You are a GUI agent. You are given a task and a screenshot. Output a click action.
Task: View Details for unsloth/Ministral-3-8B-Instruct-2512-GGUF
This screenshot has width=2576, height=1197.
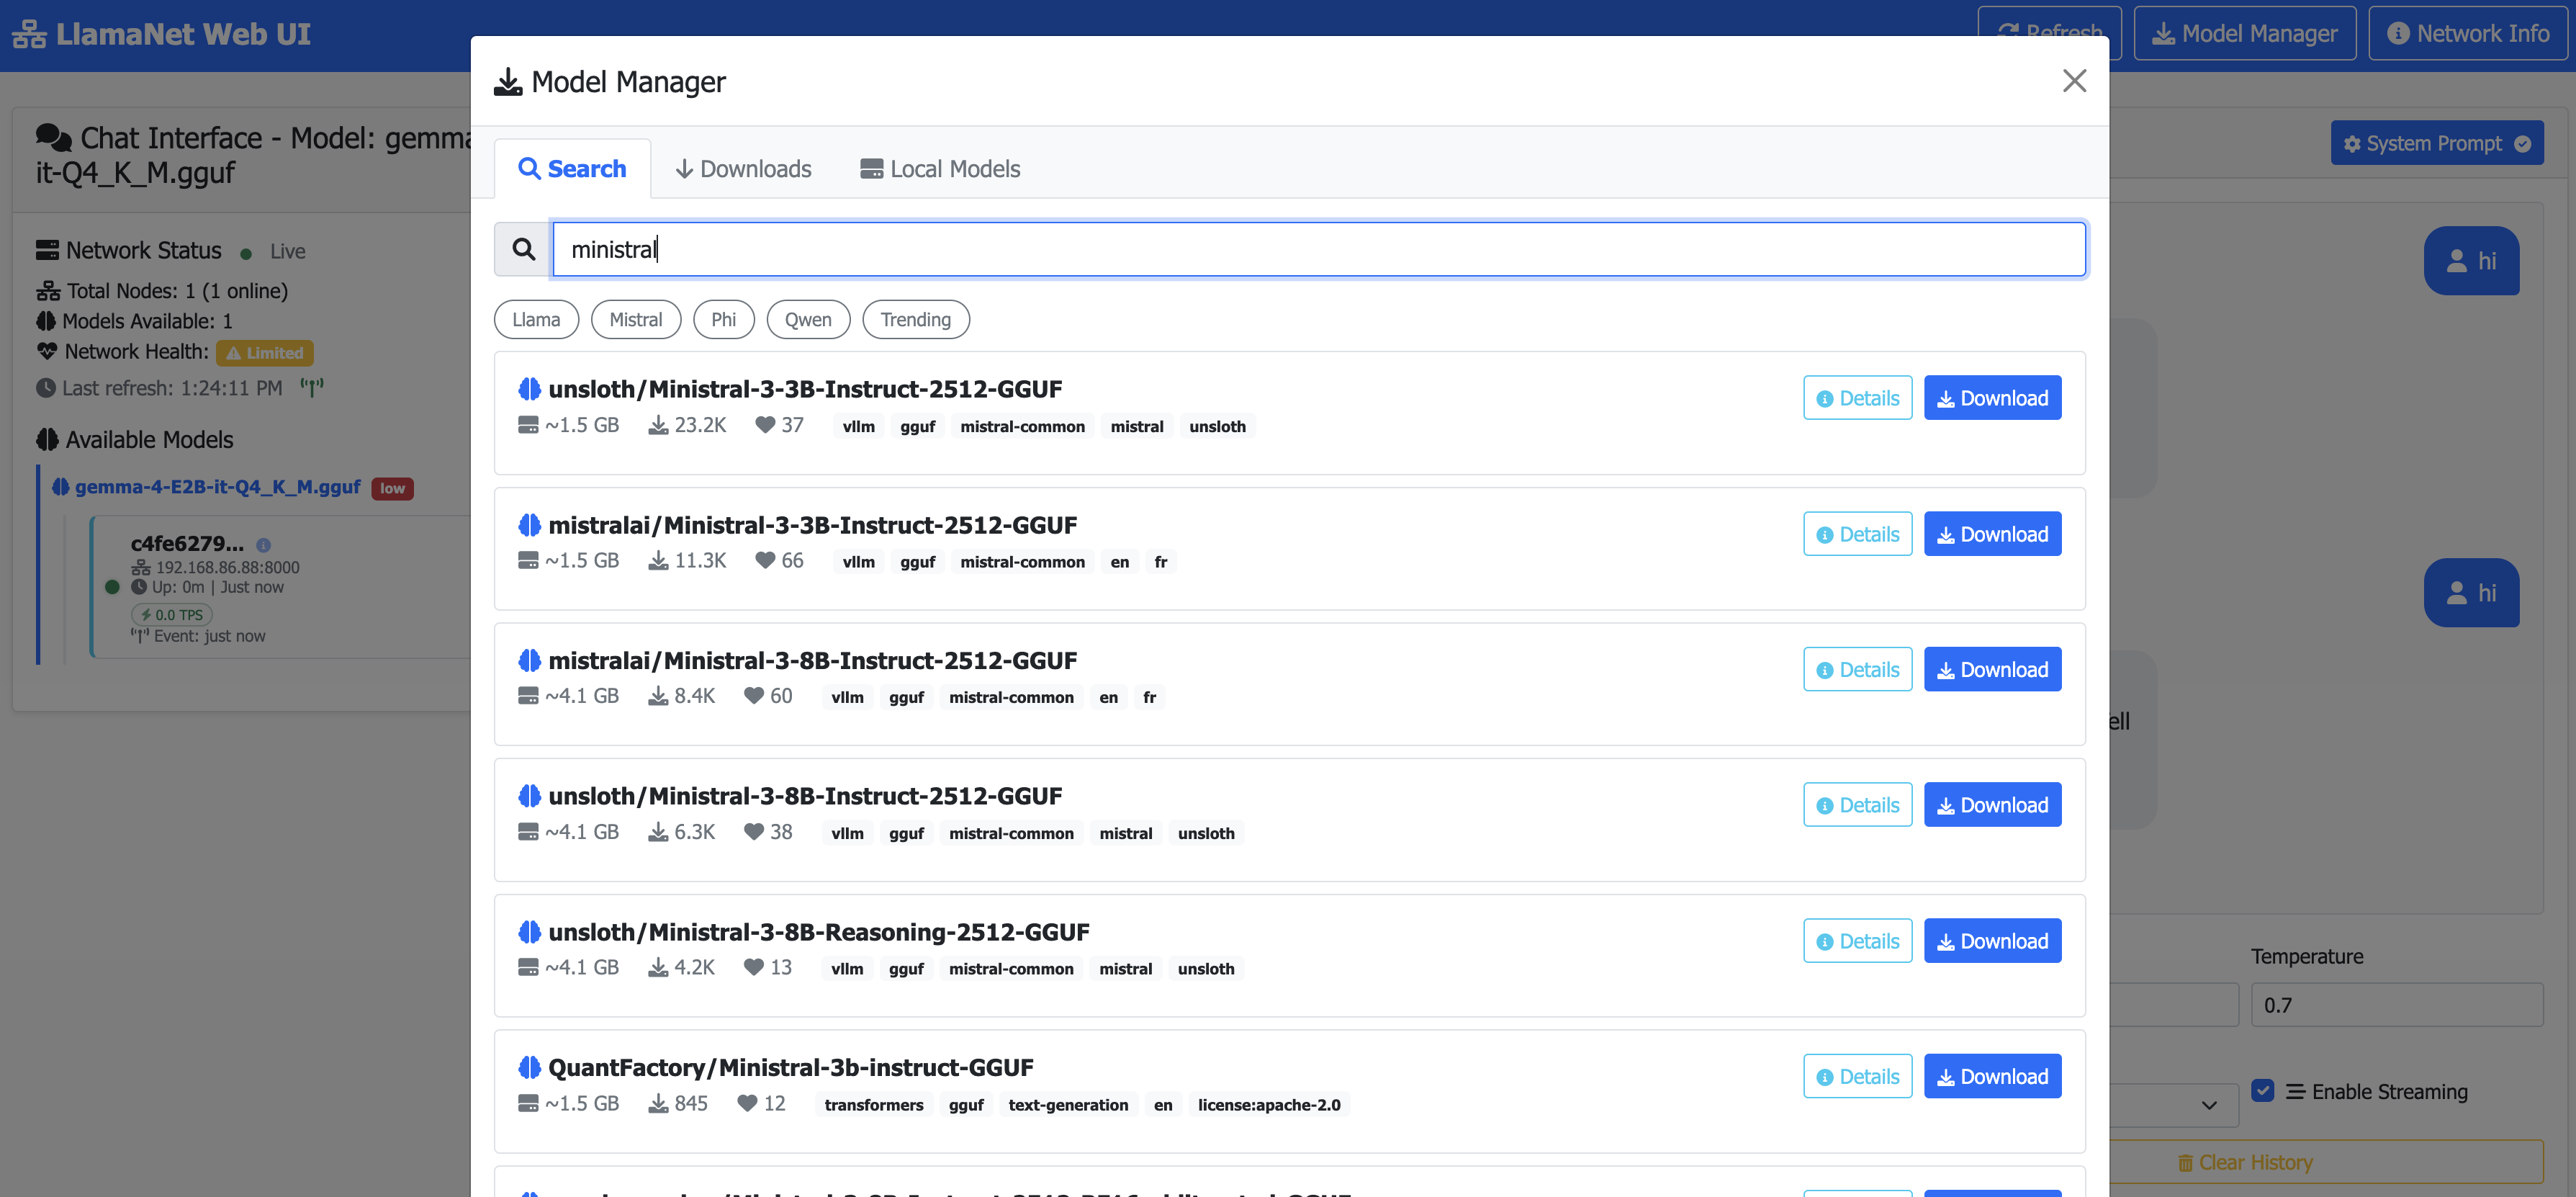point(1857,805)
